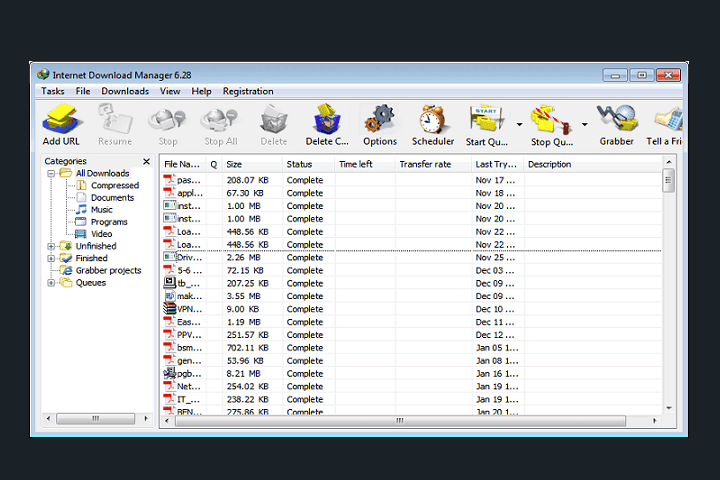Click the Start Queue toolbar icon
This screenshot has height=480, width=720.
coord(487,119)
